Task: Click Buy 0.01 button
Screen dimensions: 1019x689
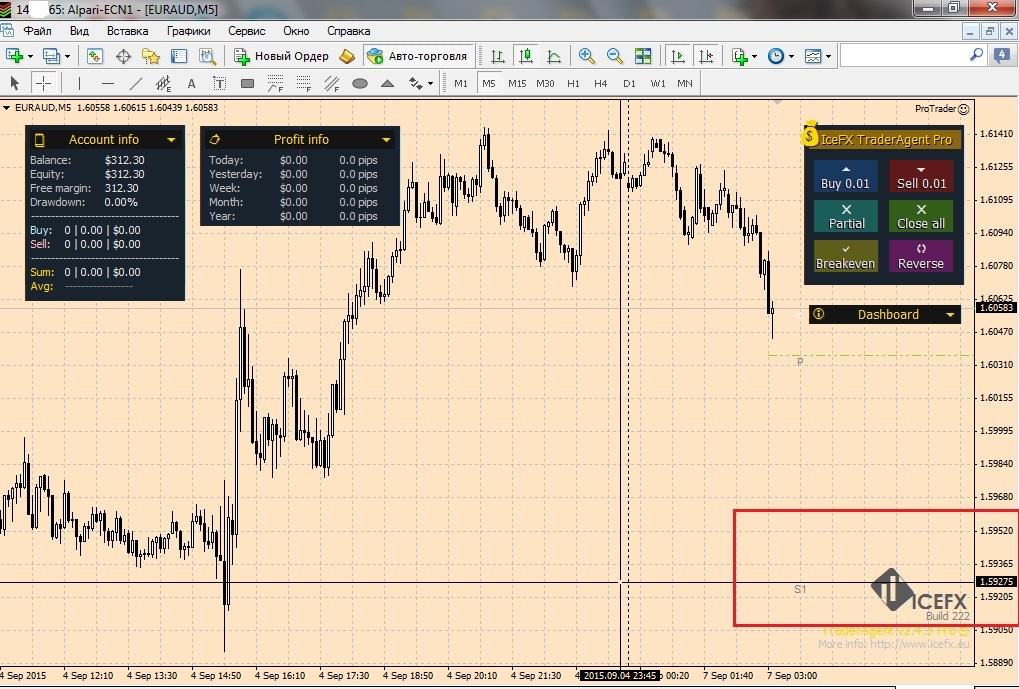Action: (845, 176)
